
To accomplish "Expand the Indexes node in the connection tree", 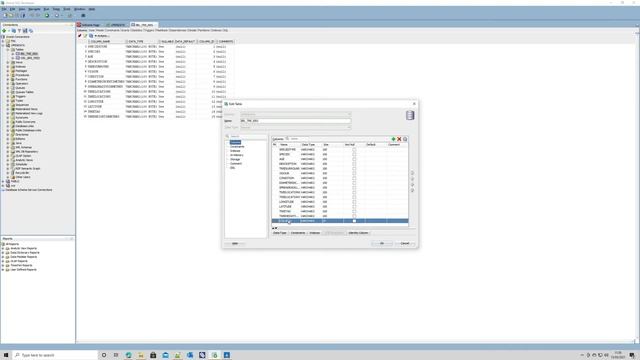I will pyautogui.click(x=8, y=67).
